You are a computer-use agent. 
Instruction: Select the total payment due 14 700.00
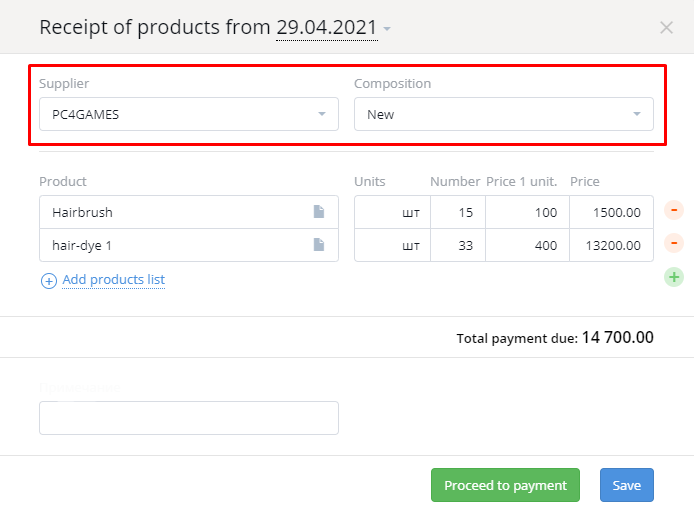point(617,338)
